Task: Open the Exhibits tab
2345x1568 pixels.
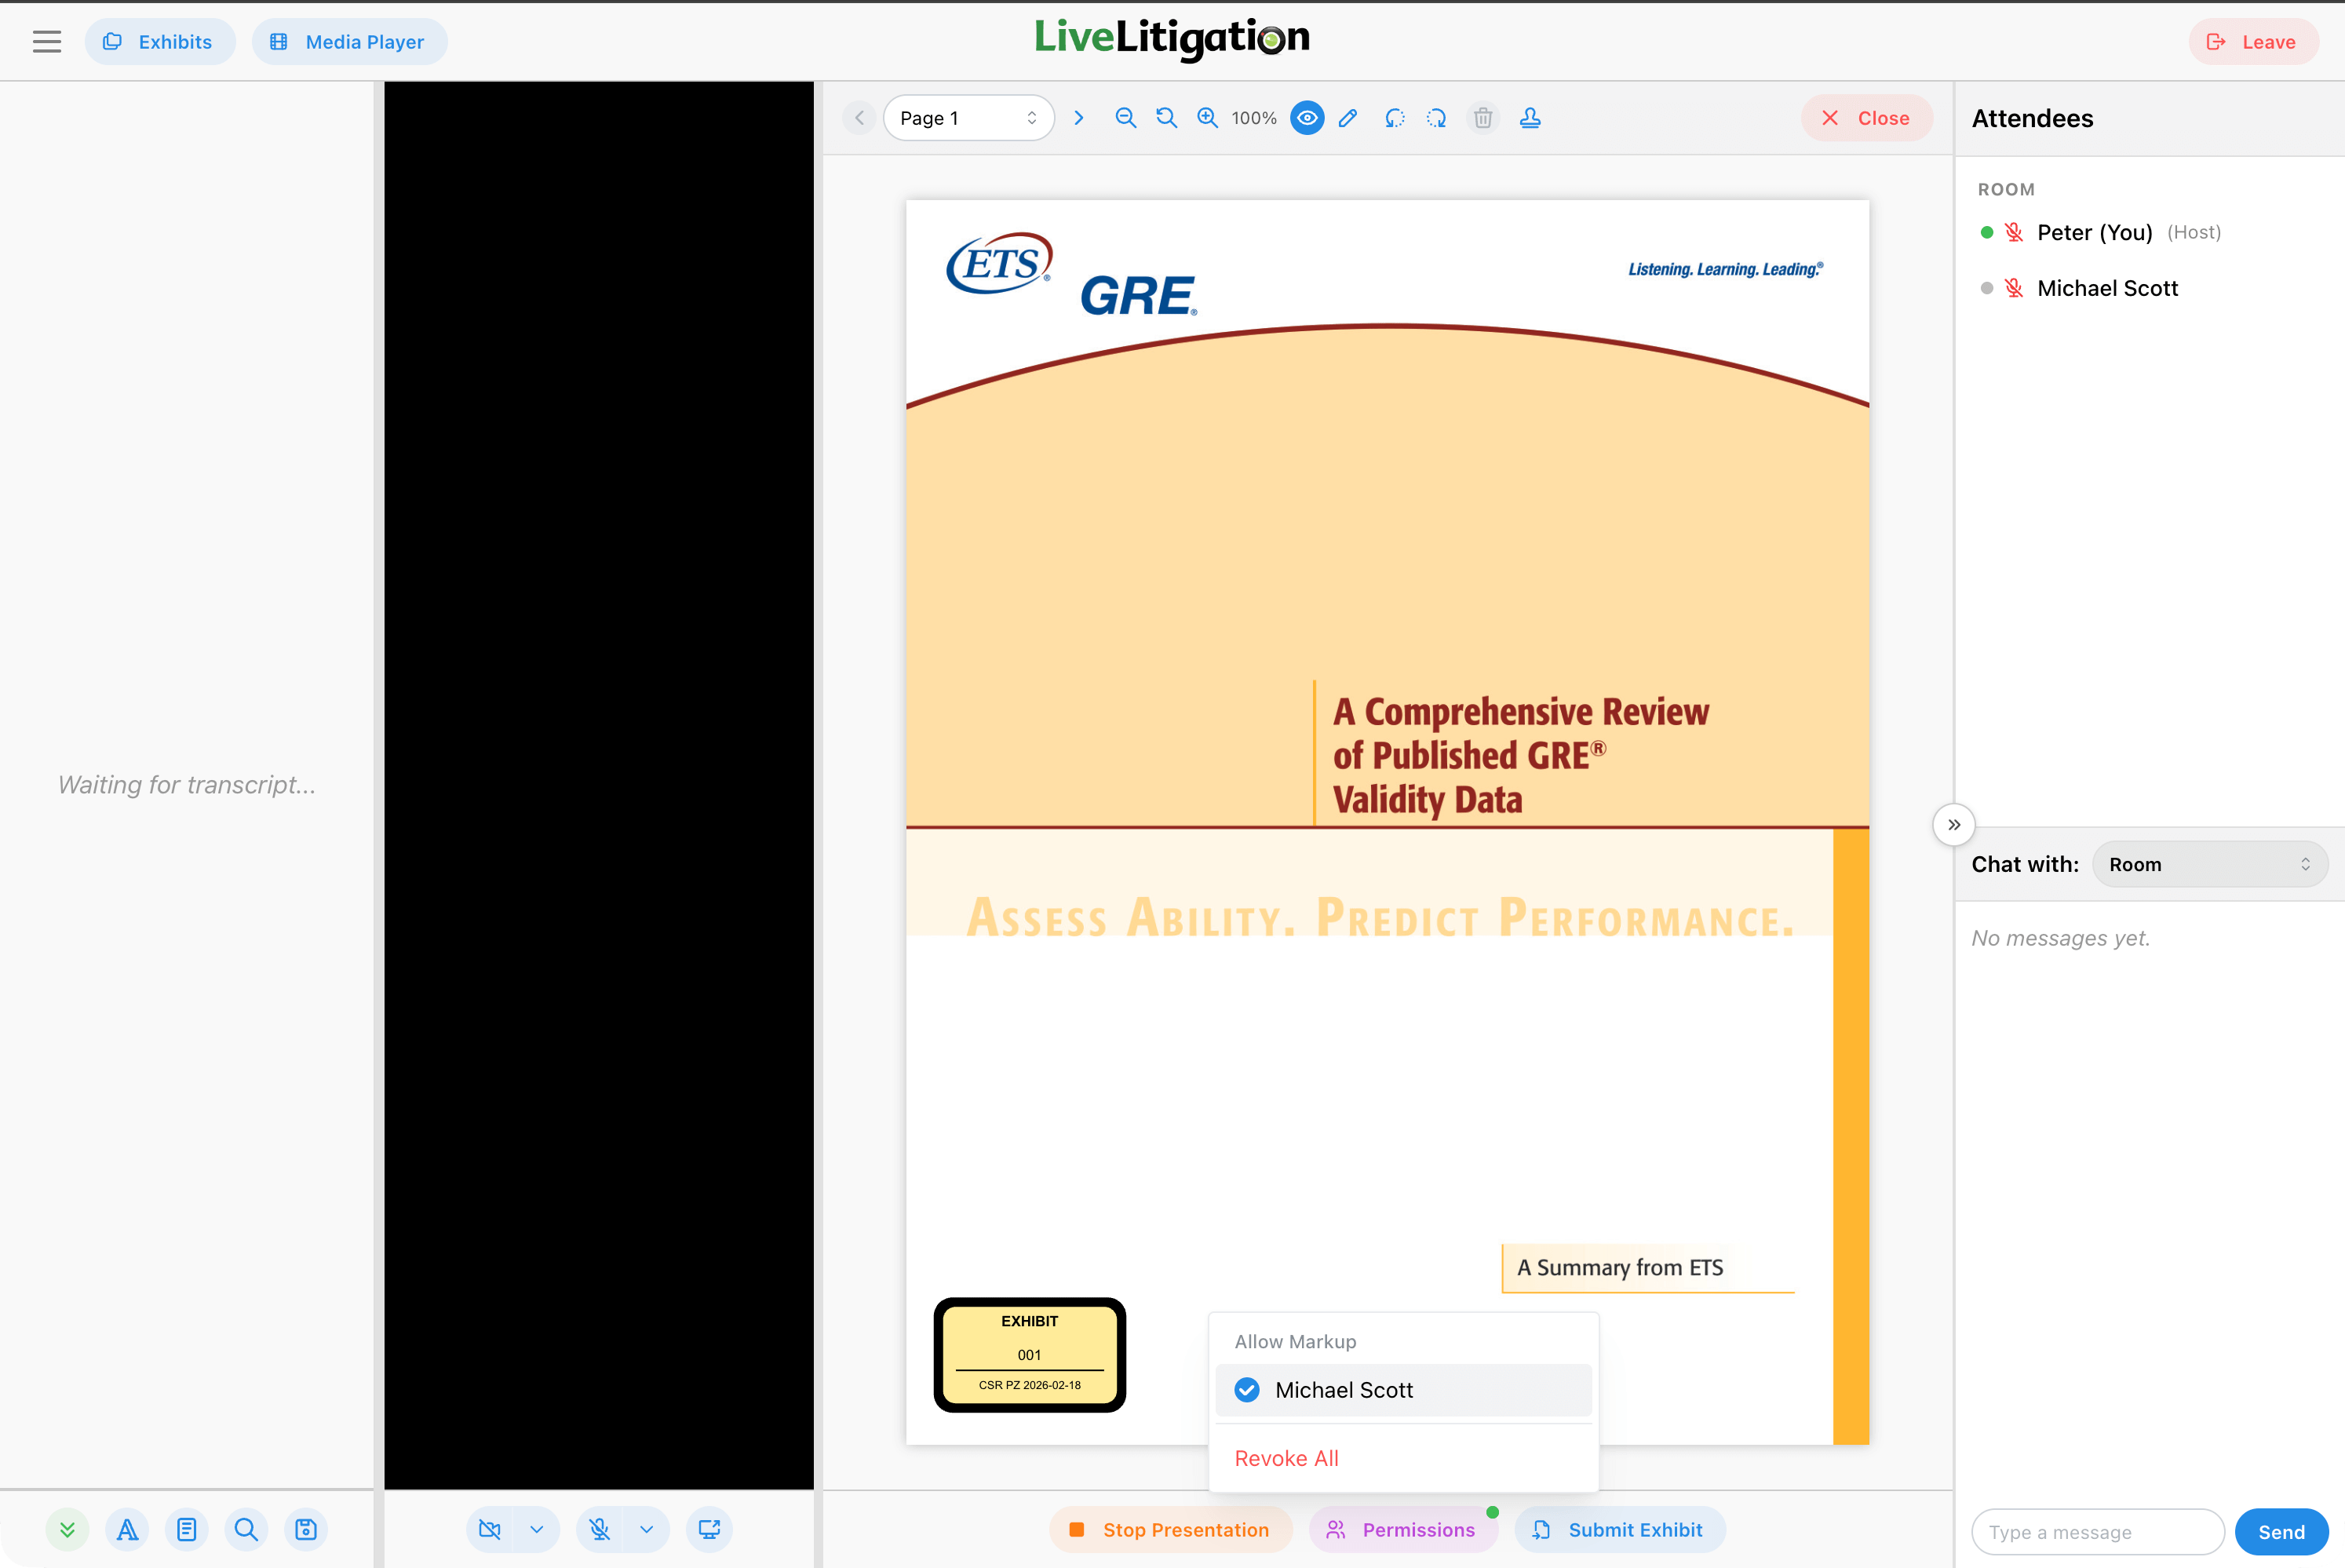Action: 159,42
